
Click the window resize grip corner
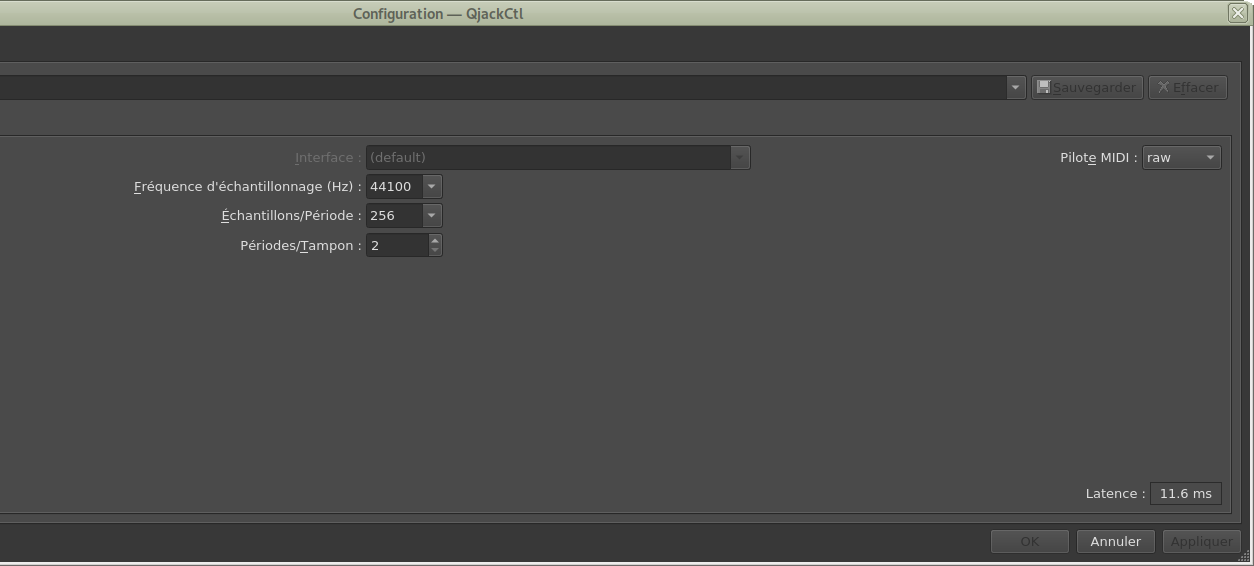click(x=1244, y=556)
